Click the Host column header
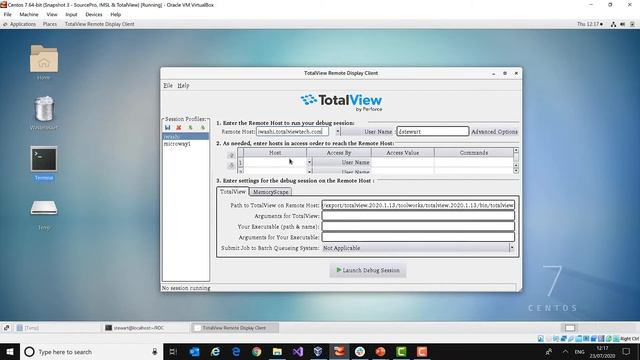Viewport: 640px width, 360px height. (x=275, y=152)
